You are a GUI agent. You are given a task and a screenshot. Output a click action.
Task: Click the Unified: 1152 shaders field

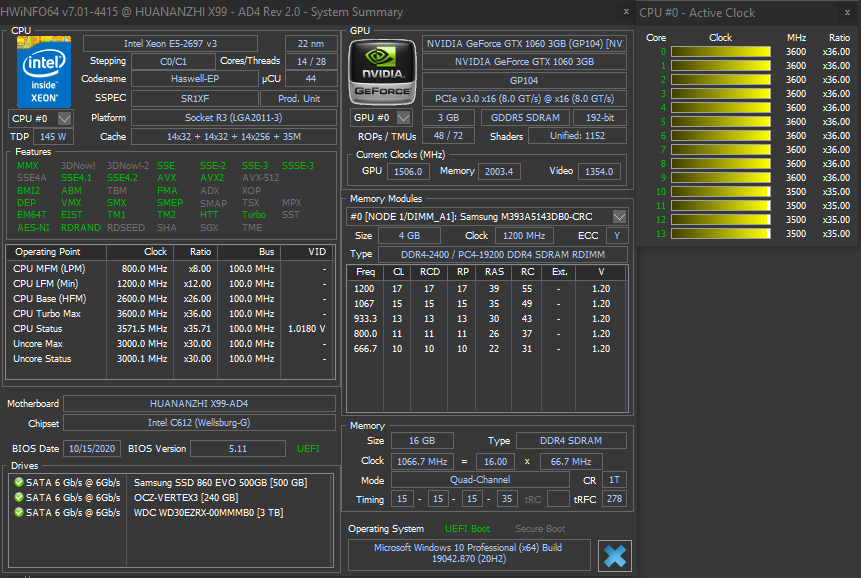577,136
